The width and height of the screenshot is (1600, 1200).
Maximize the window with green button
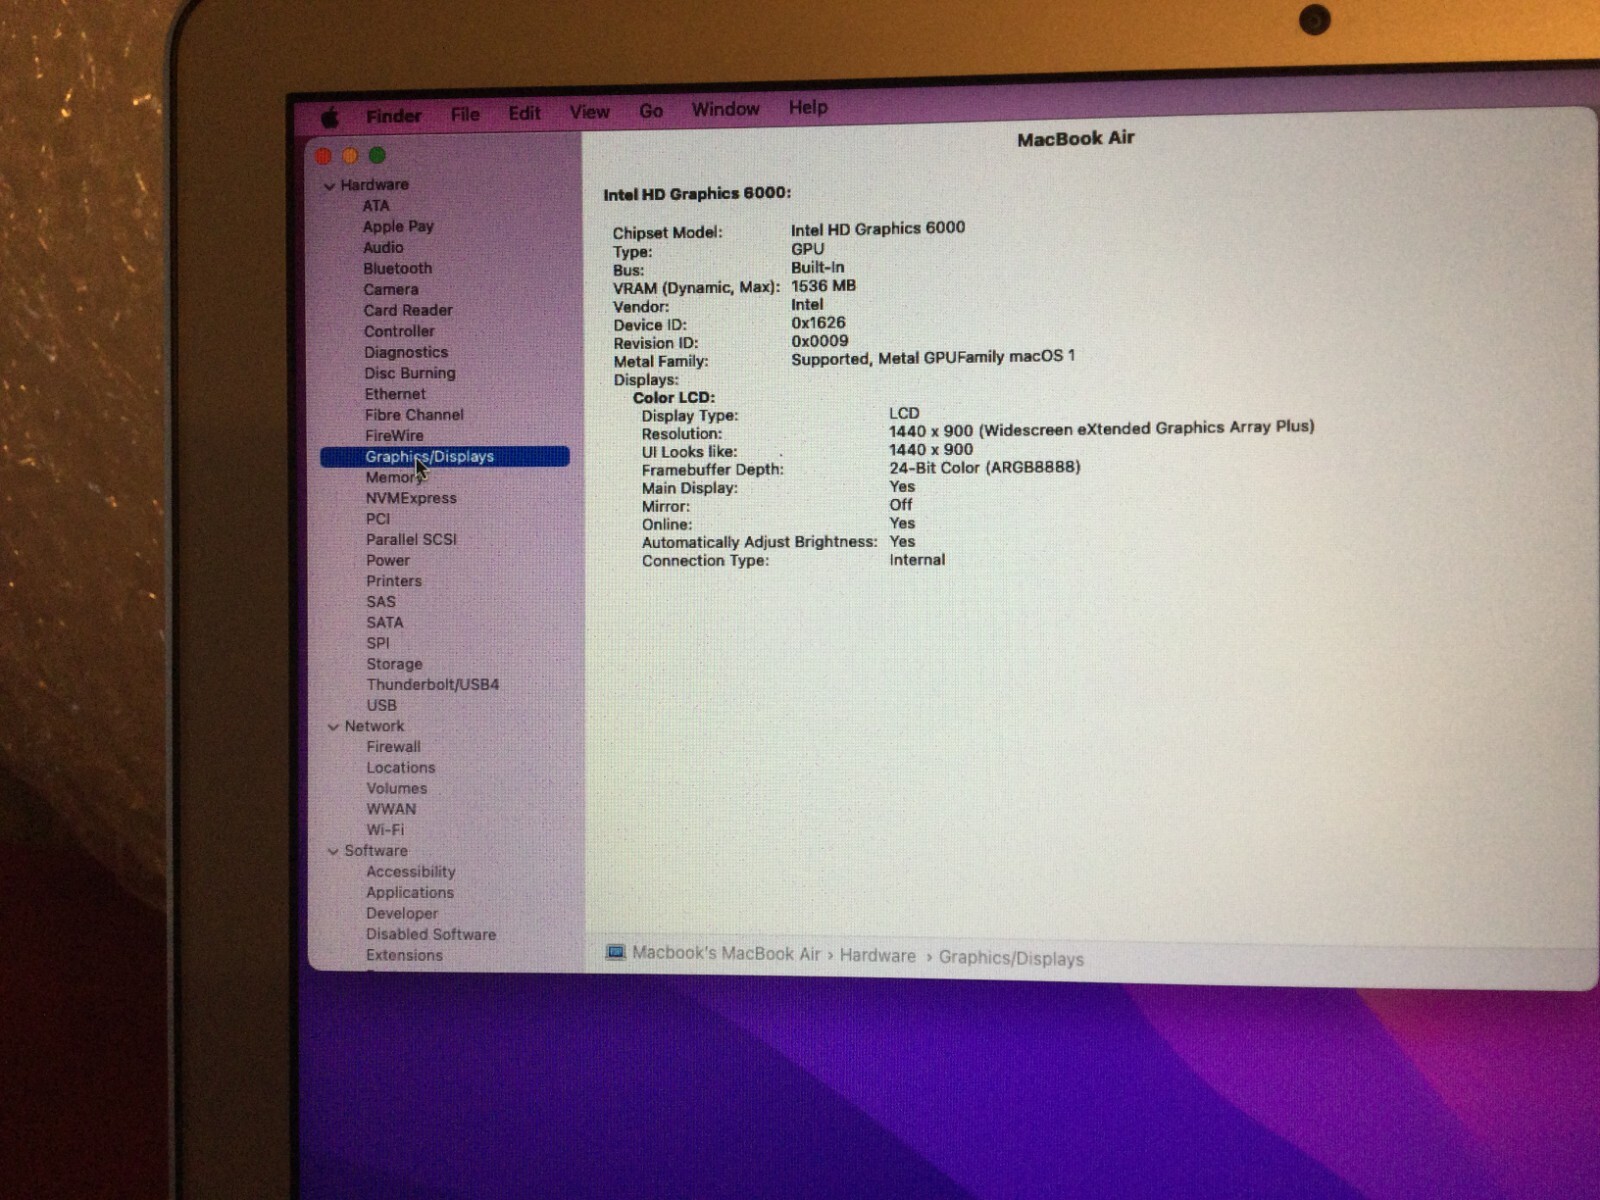coord(377,155)
